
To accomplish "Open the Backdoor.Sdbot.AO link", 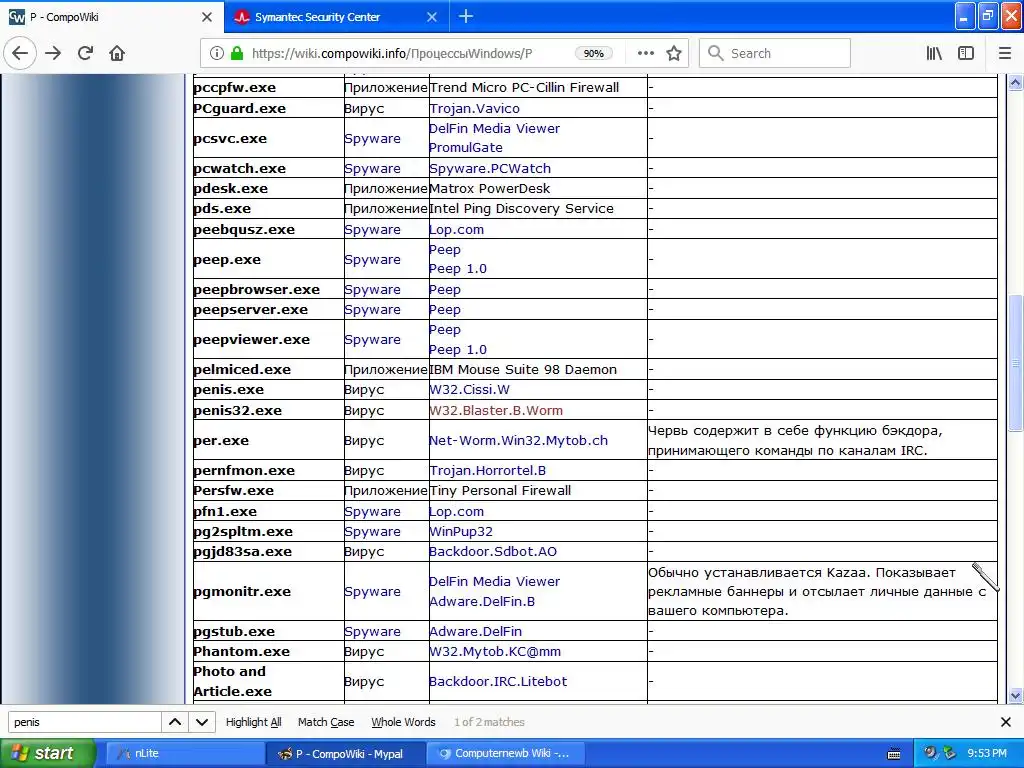I will tap(492, 552).
